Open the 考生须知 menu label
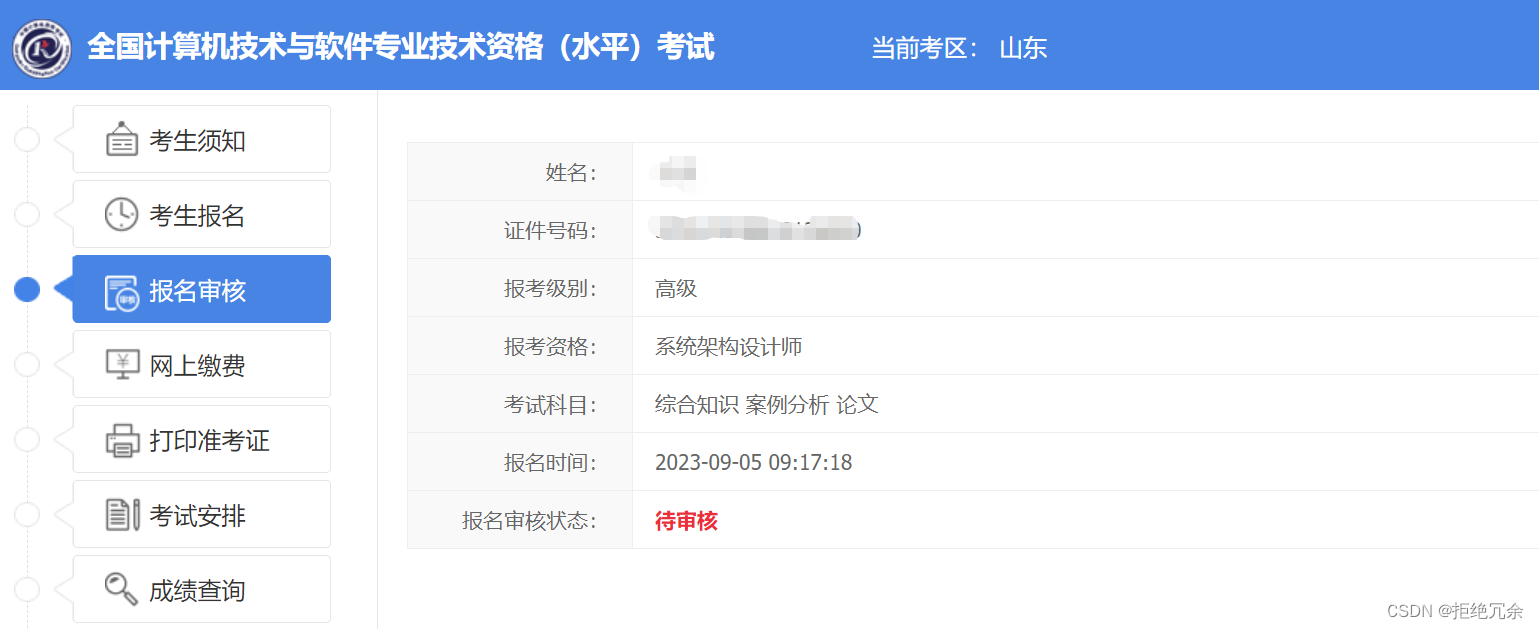 pos(197,141)
